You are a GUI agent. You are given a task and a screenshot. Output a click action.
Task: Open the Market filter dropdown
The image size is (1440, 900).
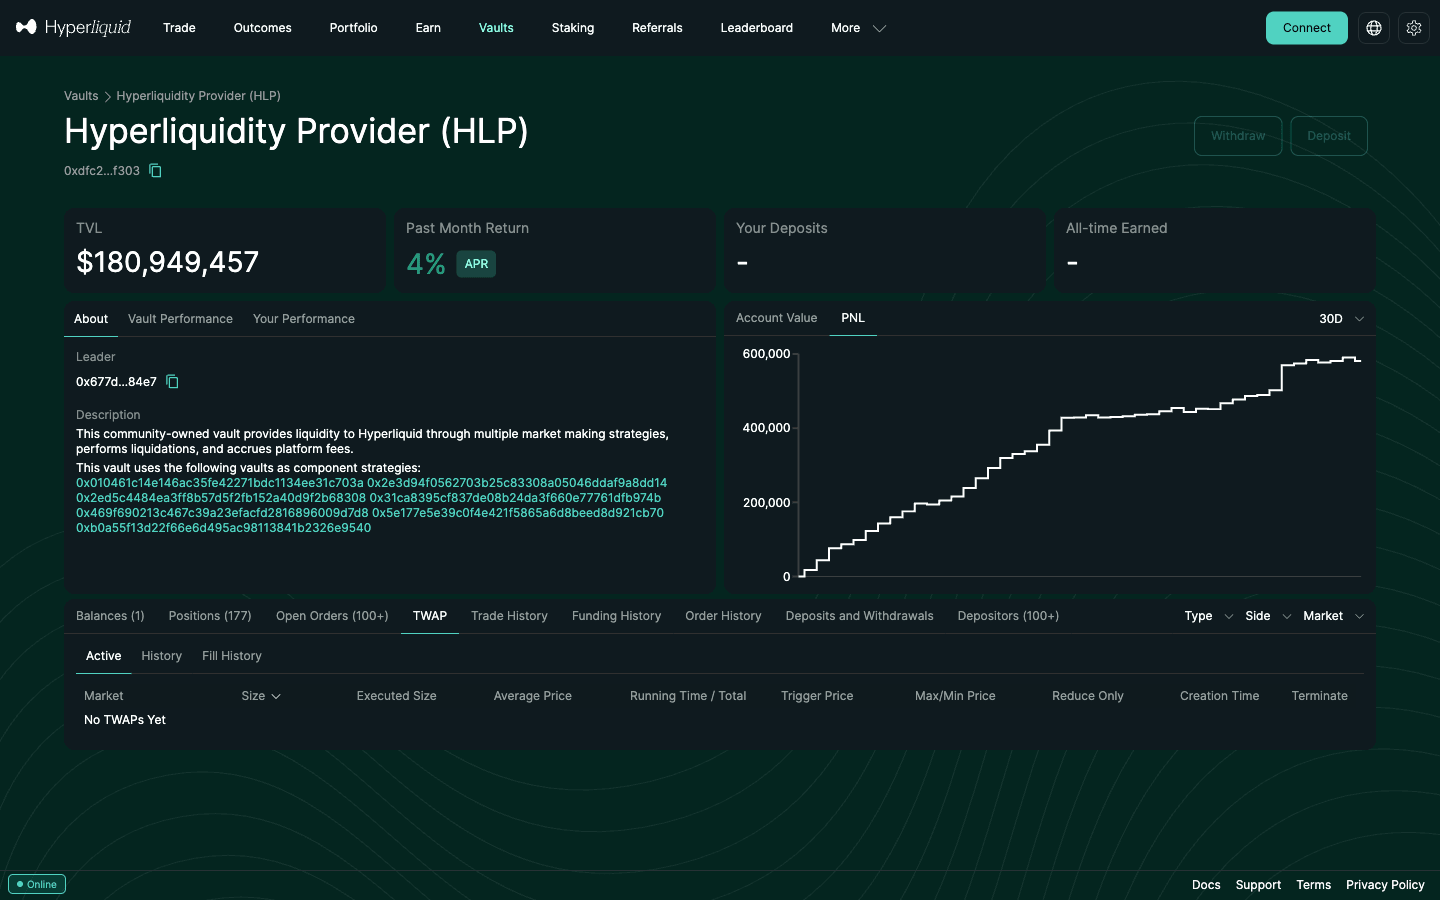[x=1334, y=616]
